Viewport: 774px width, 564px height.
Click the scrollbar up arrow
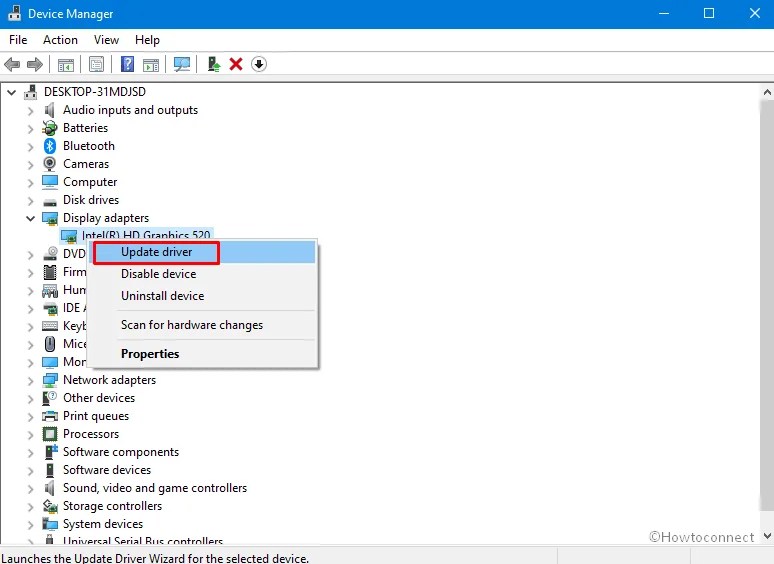click(767, 92)
